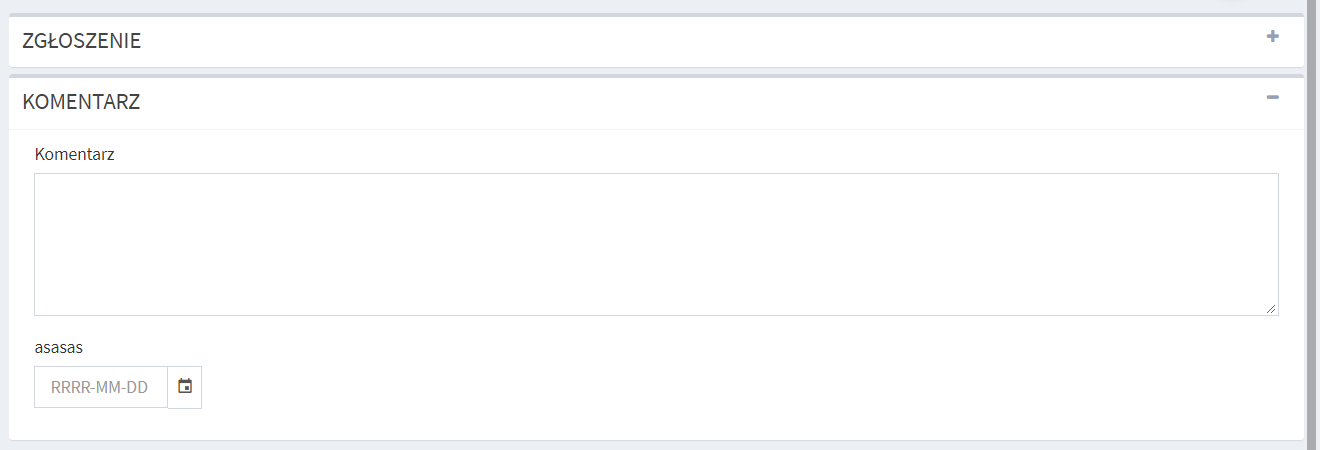
Task: Click the textarea resize grip corner
Action: (x=1271, y=309)
